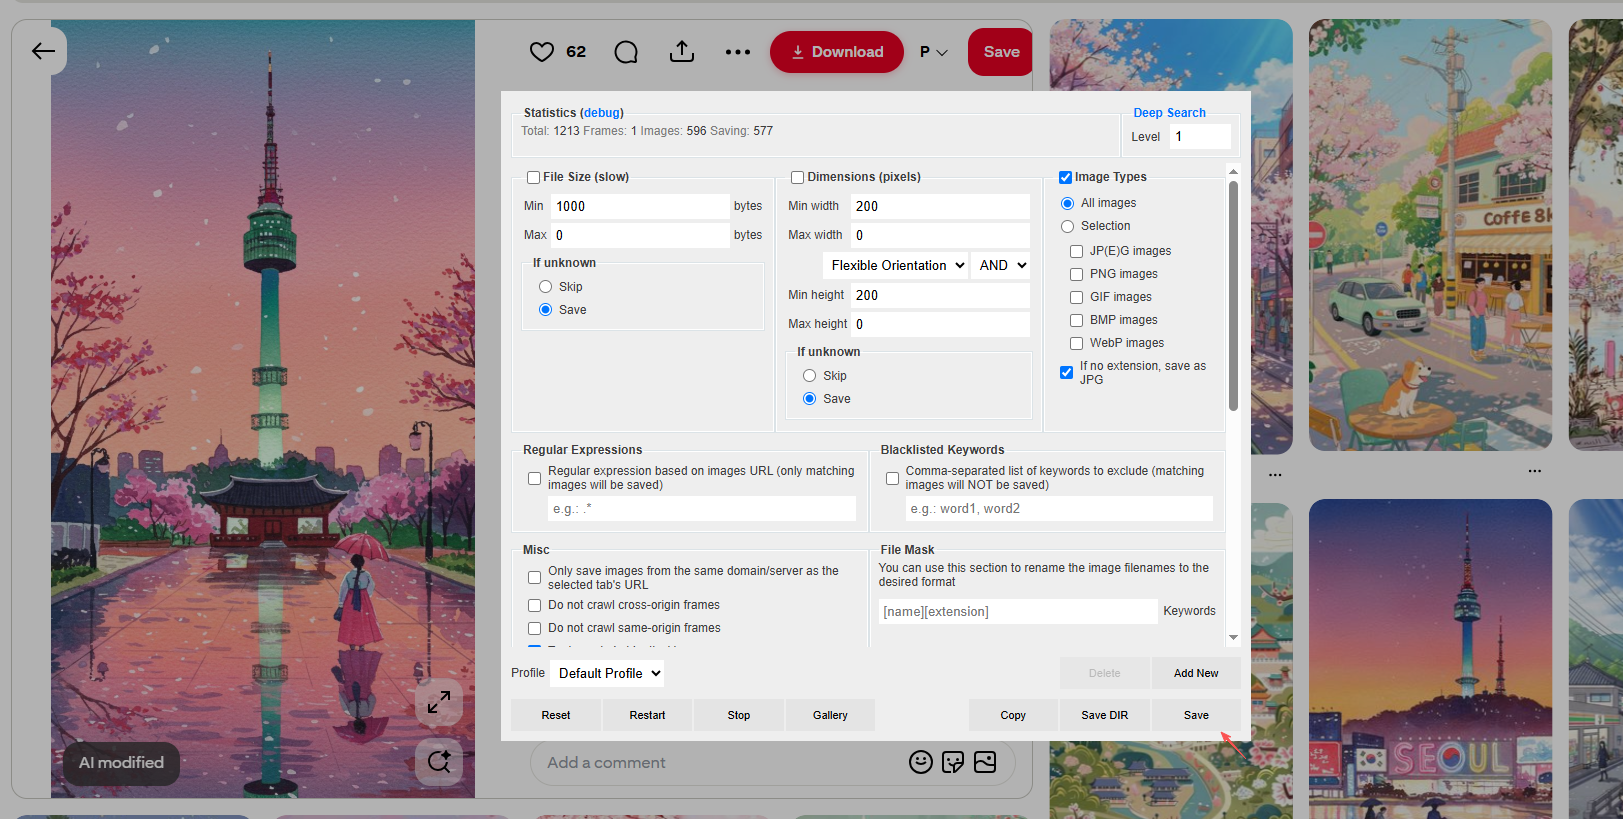Check the WebP images box
The height and width of the screenshot is (819, 1623).
pos(1077,343)
